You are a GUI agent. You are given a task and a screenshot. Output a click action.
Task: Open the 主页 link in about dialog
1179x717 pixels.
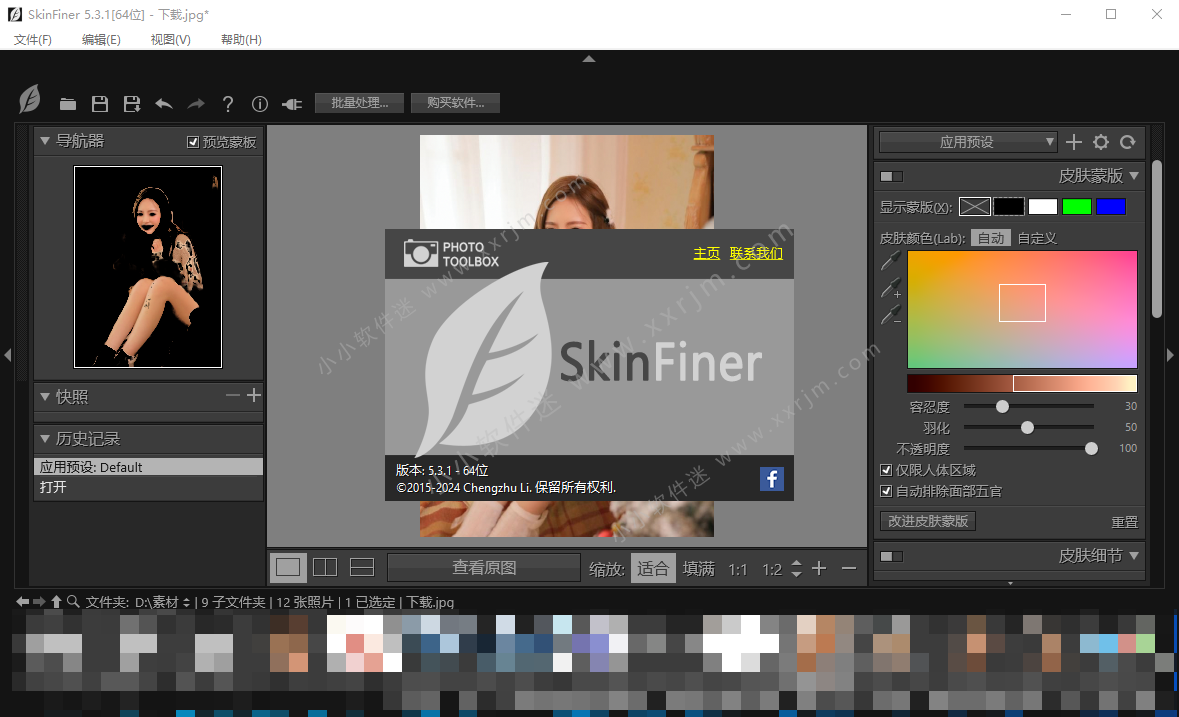click(707, 253)
